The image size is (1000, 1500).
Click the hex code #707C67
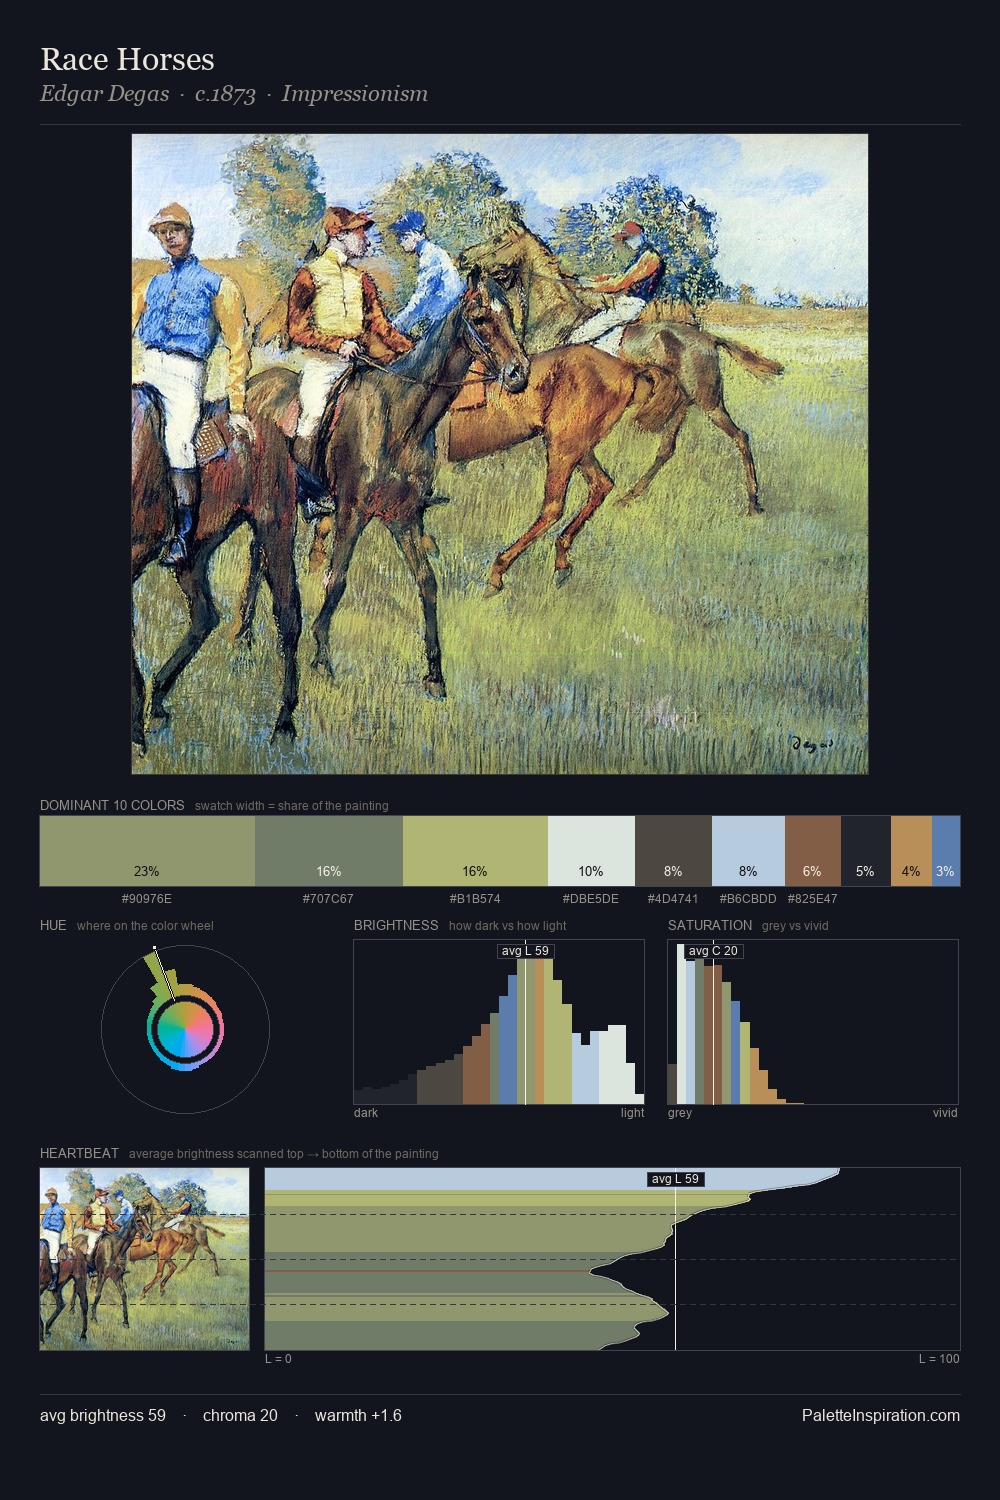point(328,899)
